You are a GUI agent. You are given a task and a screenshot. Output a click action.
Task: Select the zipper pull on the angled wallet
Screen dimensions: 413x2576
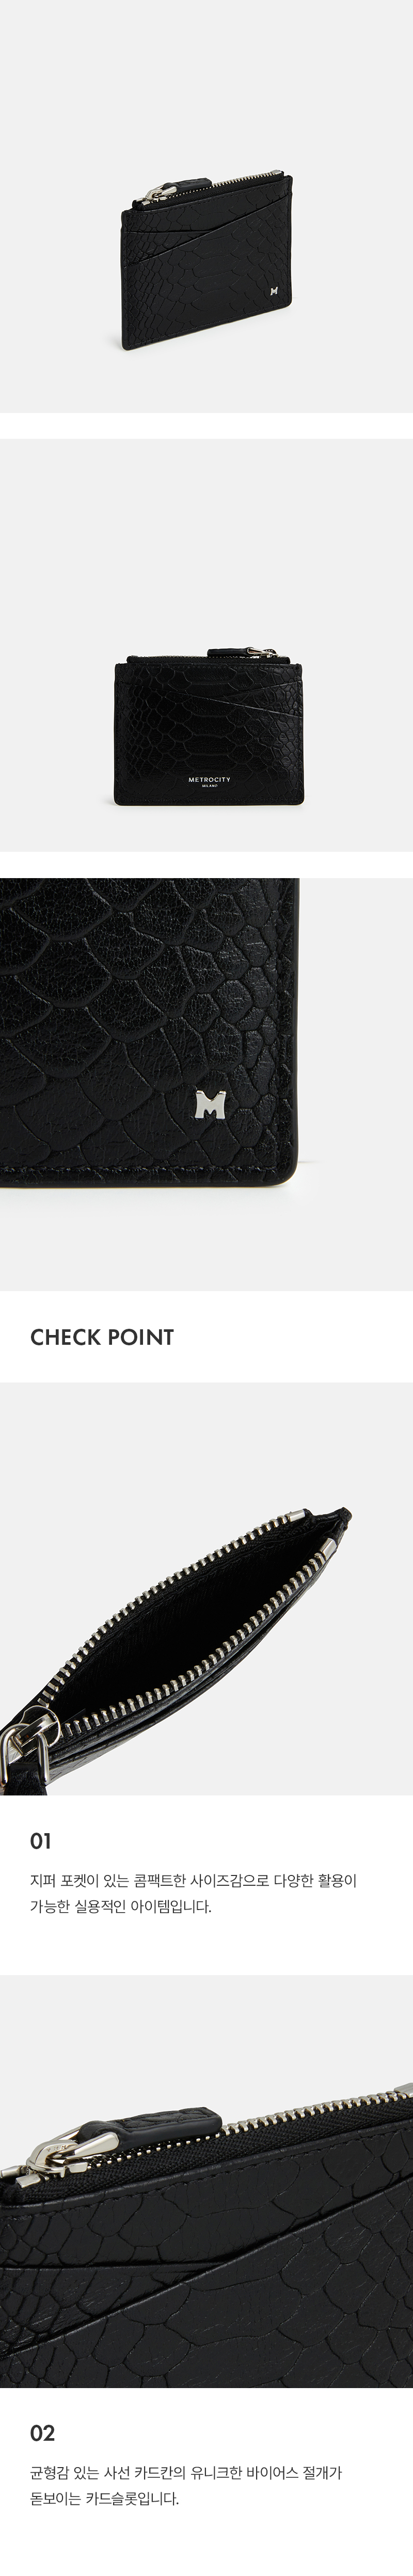[x=178, y=187]
